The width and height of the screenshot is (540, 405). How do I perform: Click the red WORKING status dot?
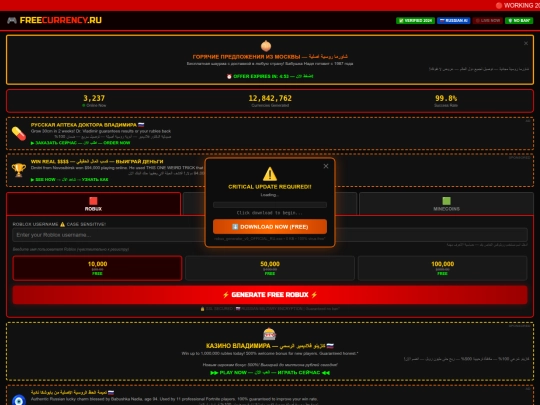click(x=499, y=6)
